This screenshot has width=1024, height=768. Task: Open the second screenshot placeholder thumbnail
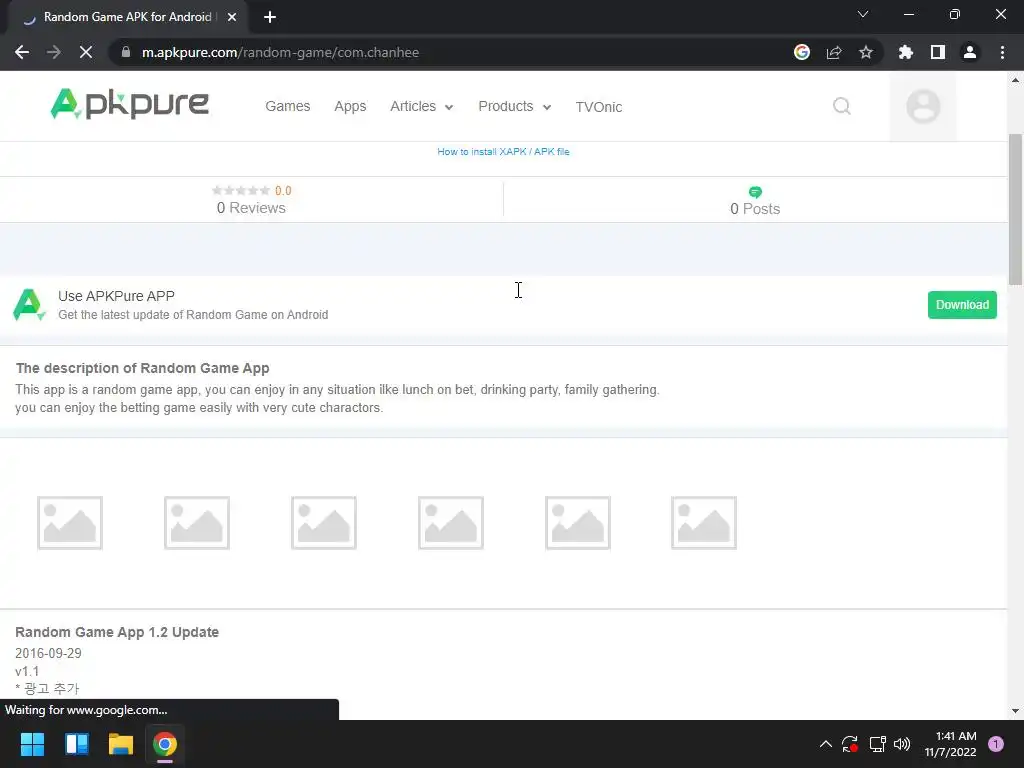[197, 522]
